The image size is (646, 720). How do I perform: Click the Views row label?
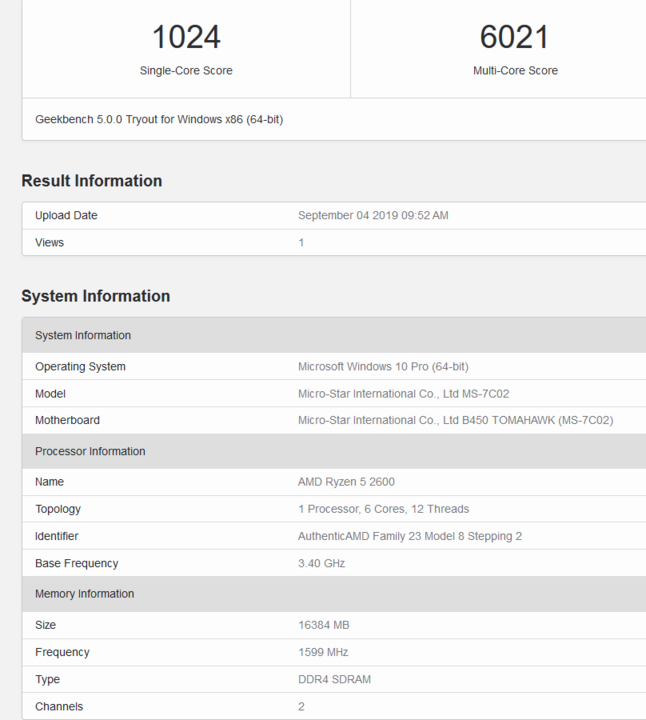(x=49, y=242)
